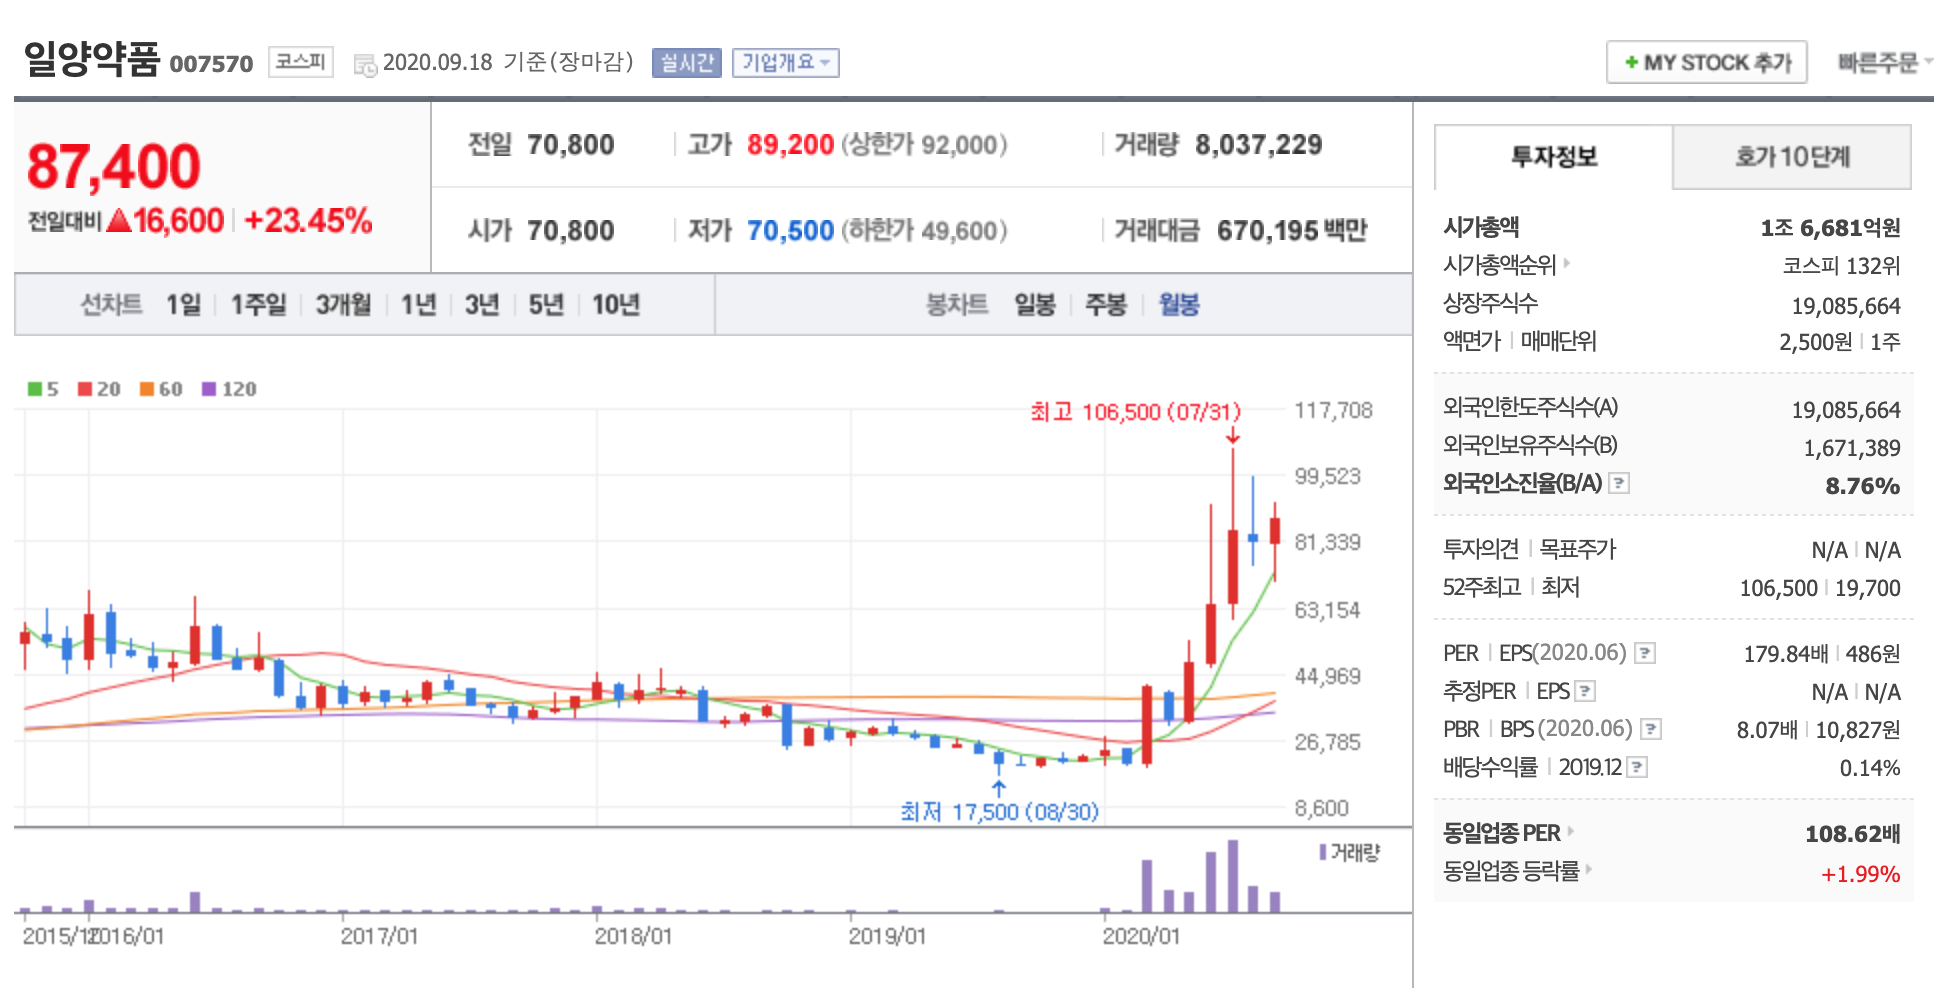Select the 월봉 candle chart

[x=1179, y=305]
